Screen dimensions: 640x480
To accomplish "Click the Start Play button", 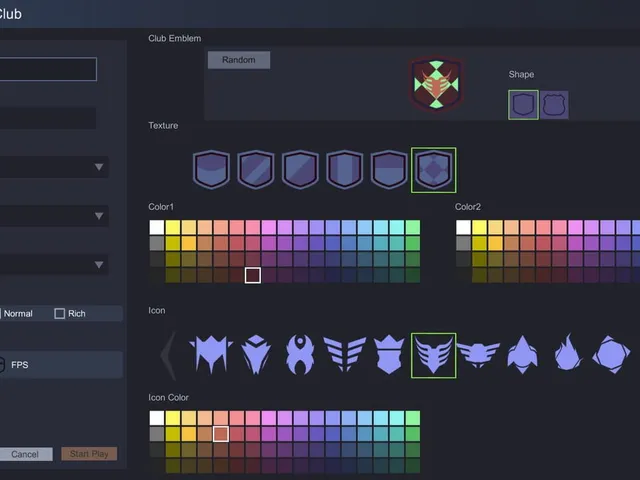I will click(x=89, y=454).
